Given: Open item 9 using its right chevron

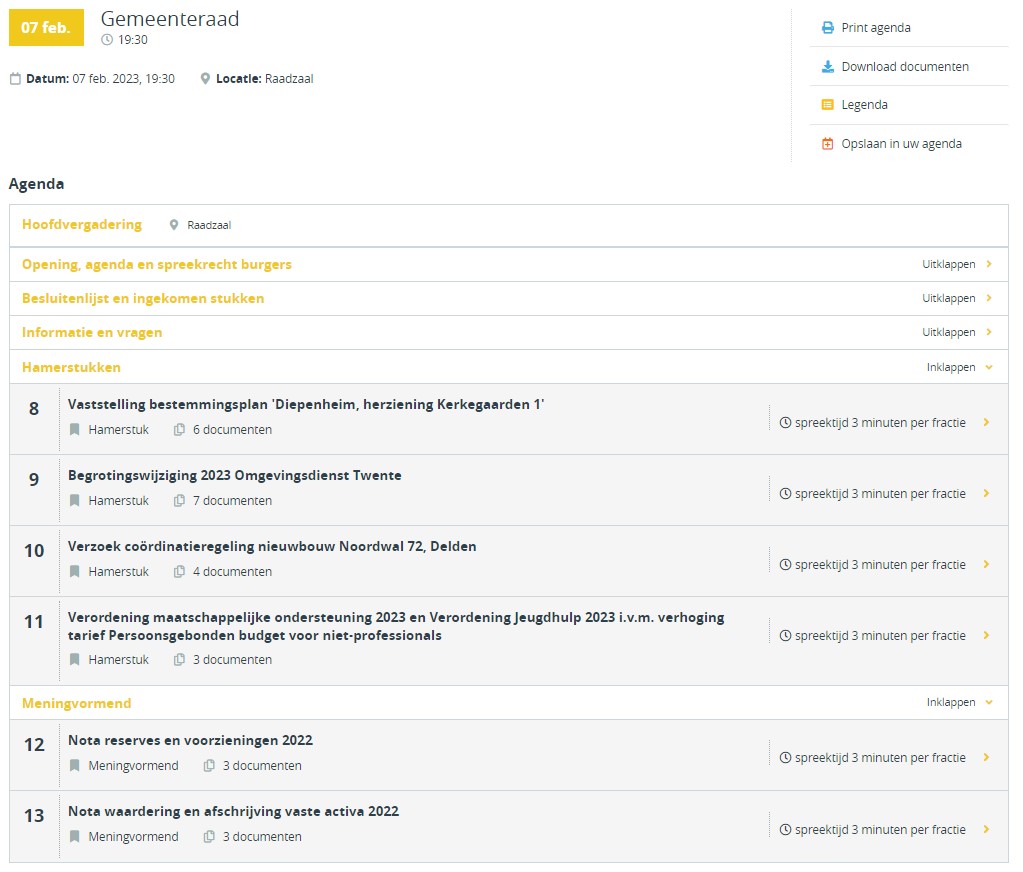Looking at the screenshot, I should click(986, 494).
